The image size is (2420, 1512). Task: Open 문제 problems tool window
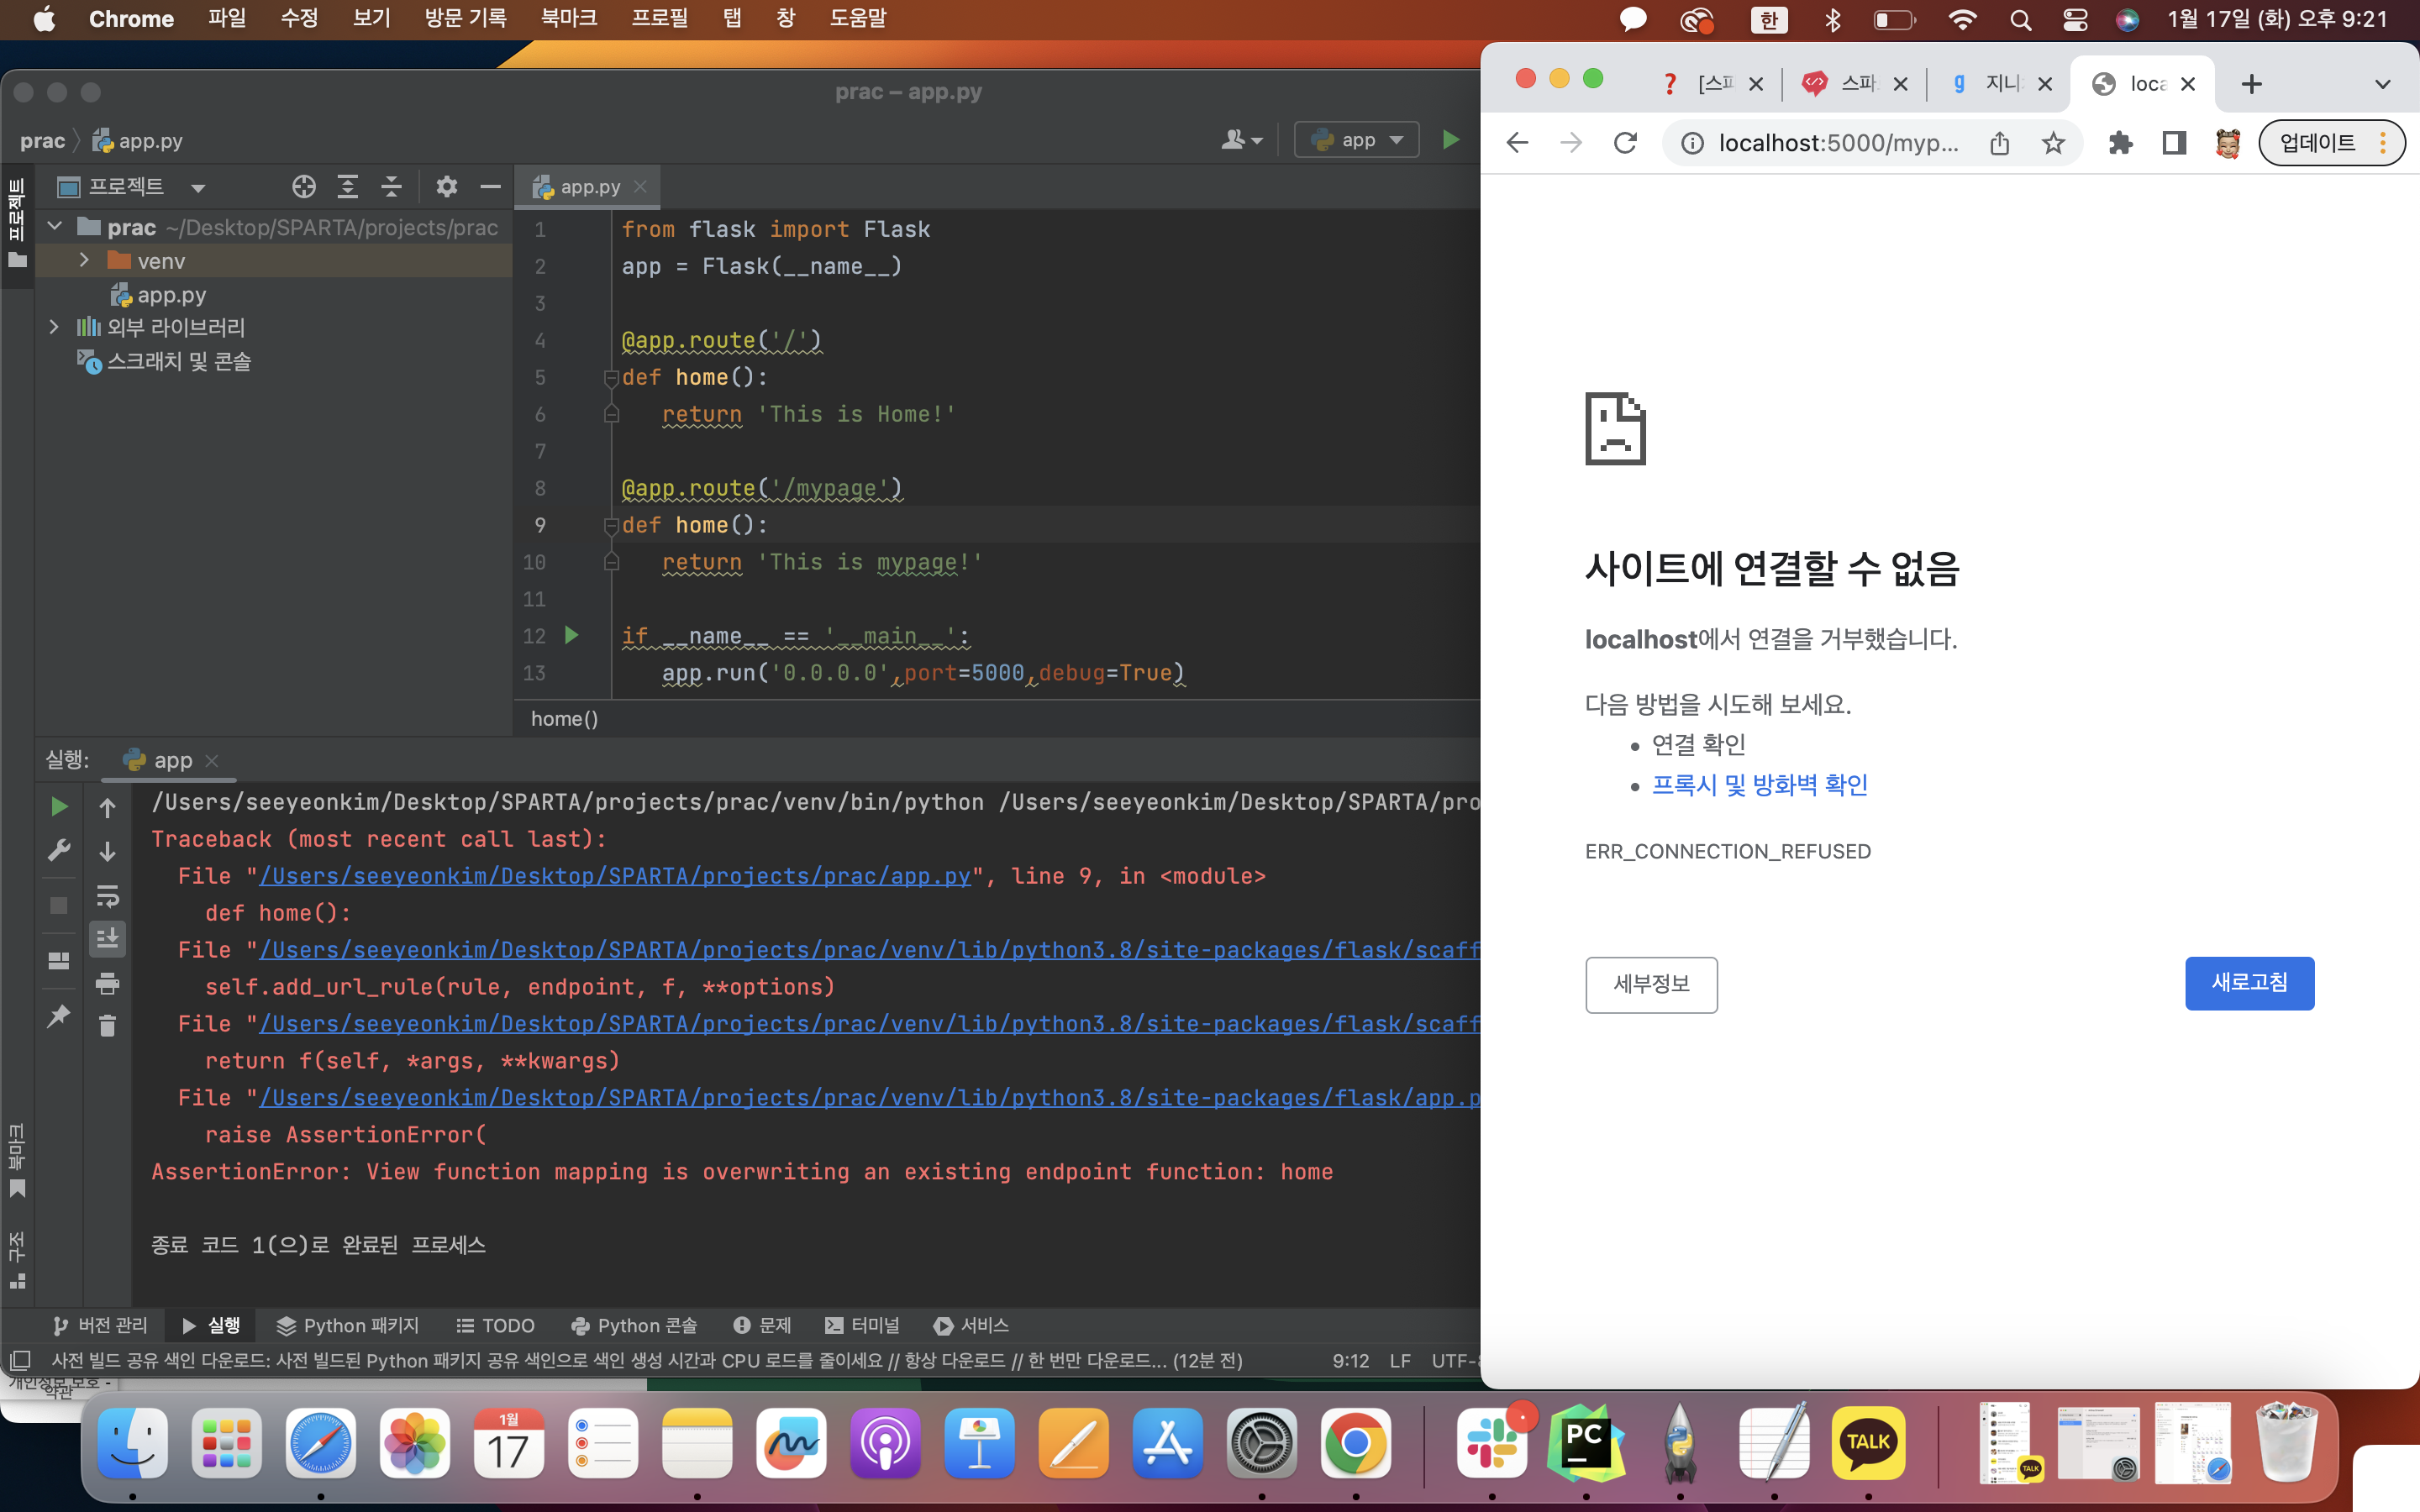click(762, 1325)
